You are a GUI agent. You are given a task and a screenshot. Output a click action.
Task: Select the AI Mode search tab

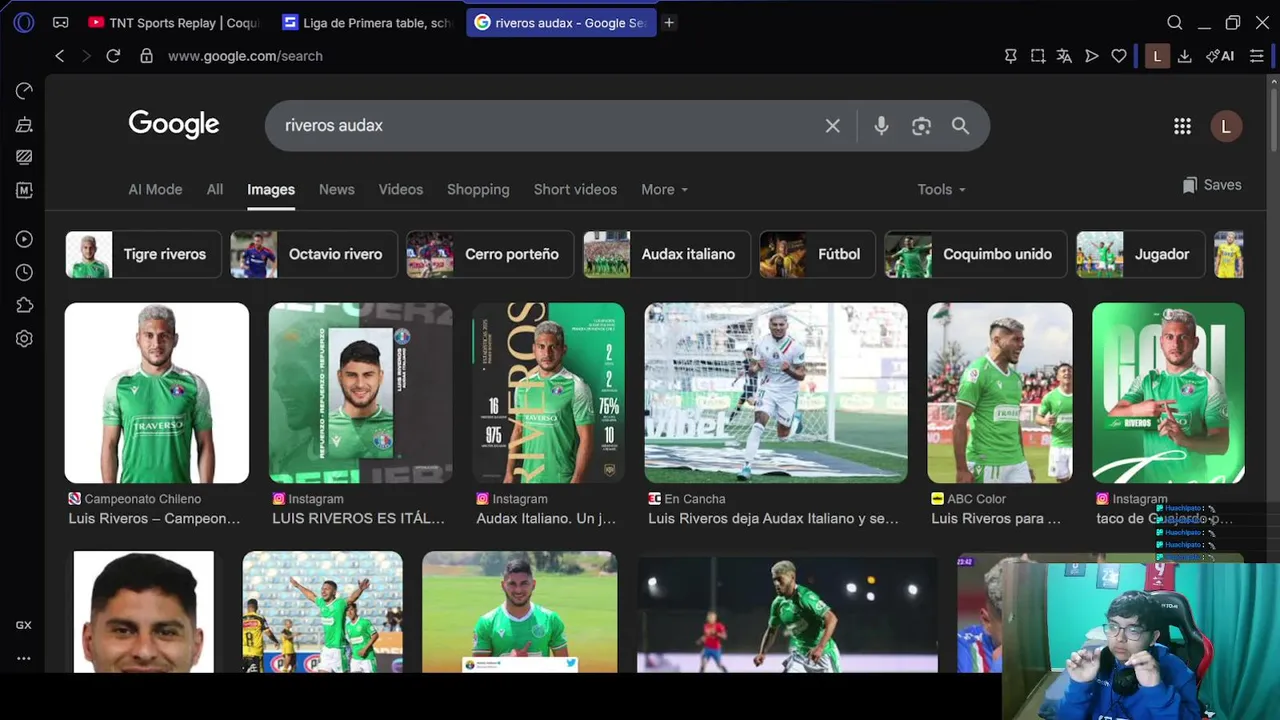pos(155,189)
